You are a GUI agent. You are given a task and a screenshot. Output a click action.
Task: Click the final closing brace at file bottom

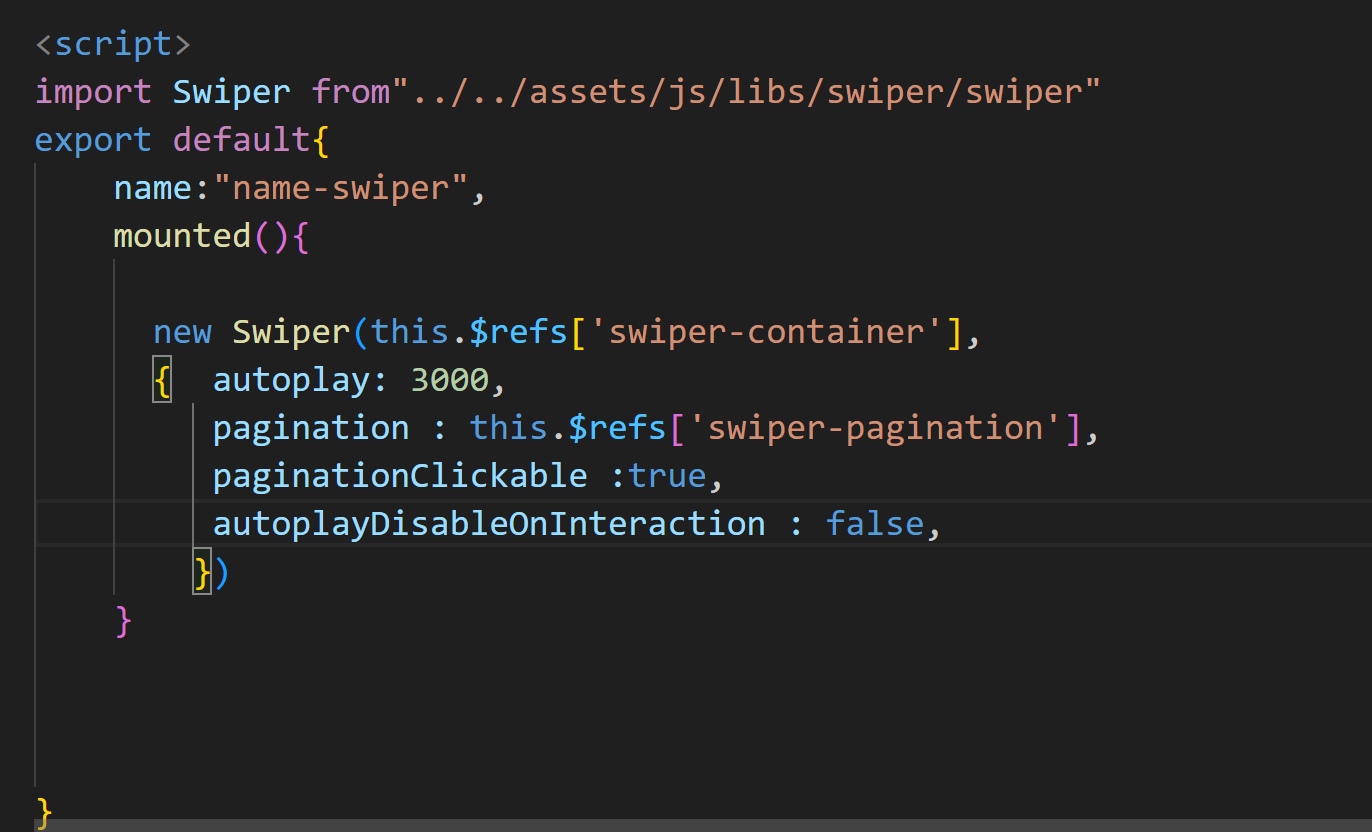click(x=44, y=809)
